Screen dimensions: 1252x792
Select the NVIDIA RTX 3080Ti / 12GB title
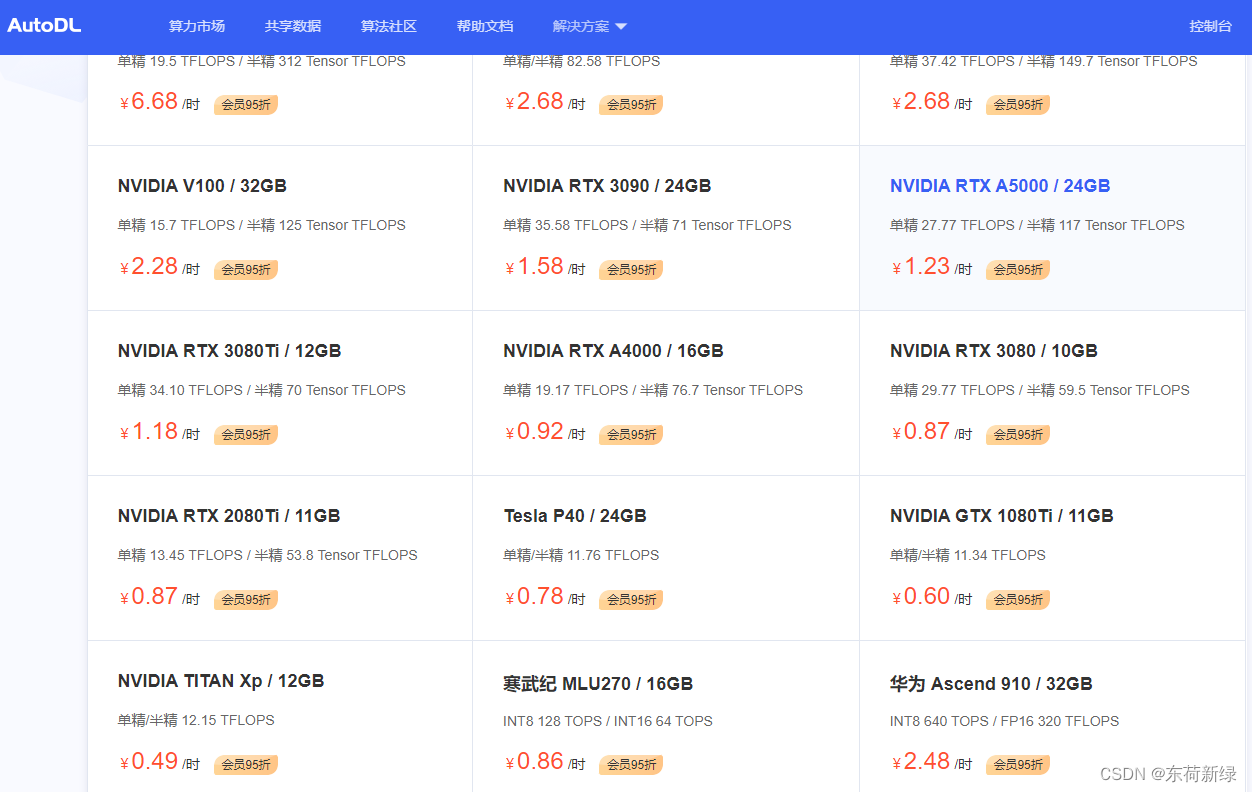(229, 351)
